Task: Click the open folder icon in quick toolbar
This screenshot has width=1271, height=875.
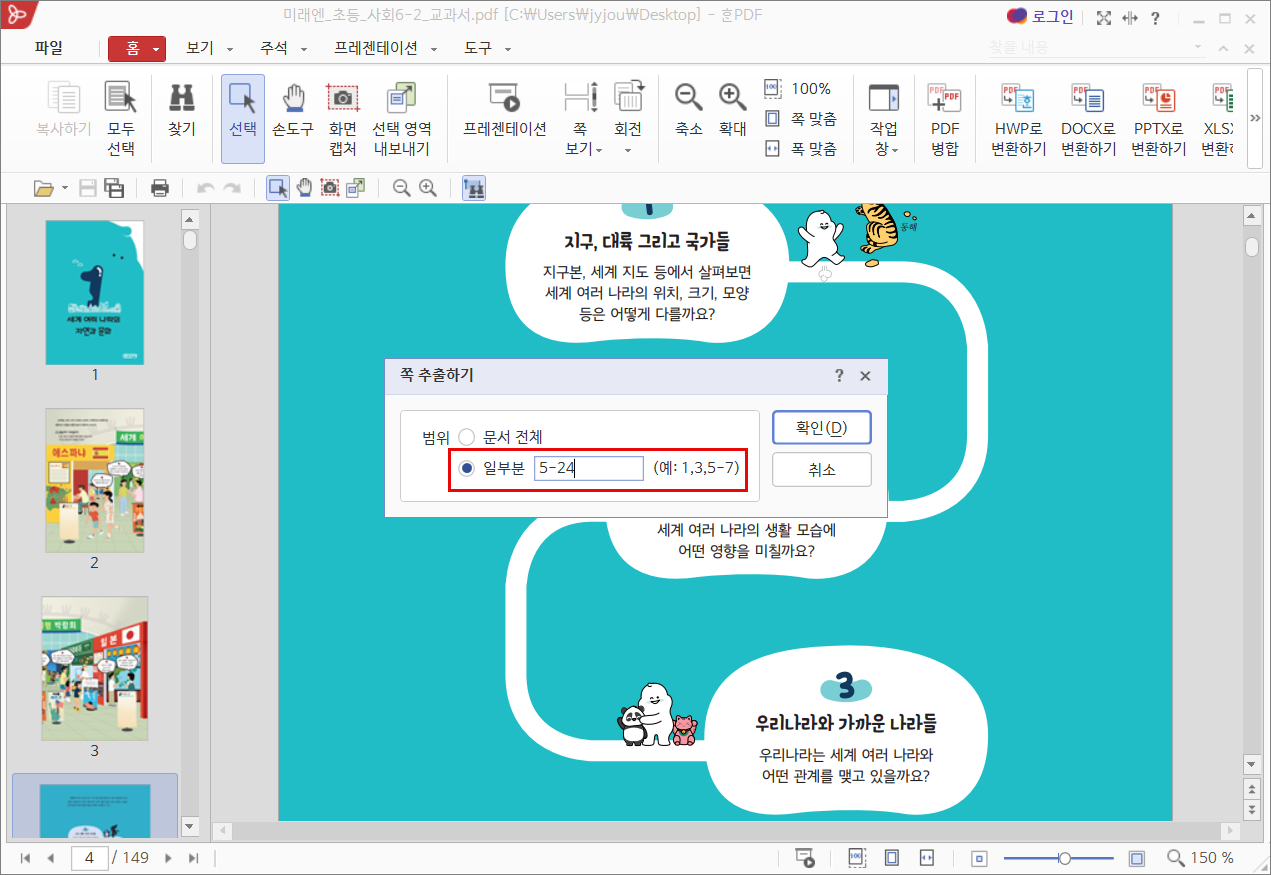Action: point(43,187)
